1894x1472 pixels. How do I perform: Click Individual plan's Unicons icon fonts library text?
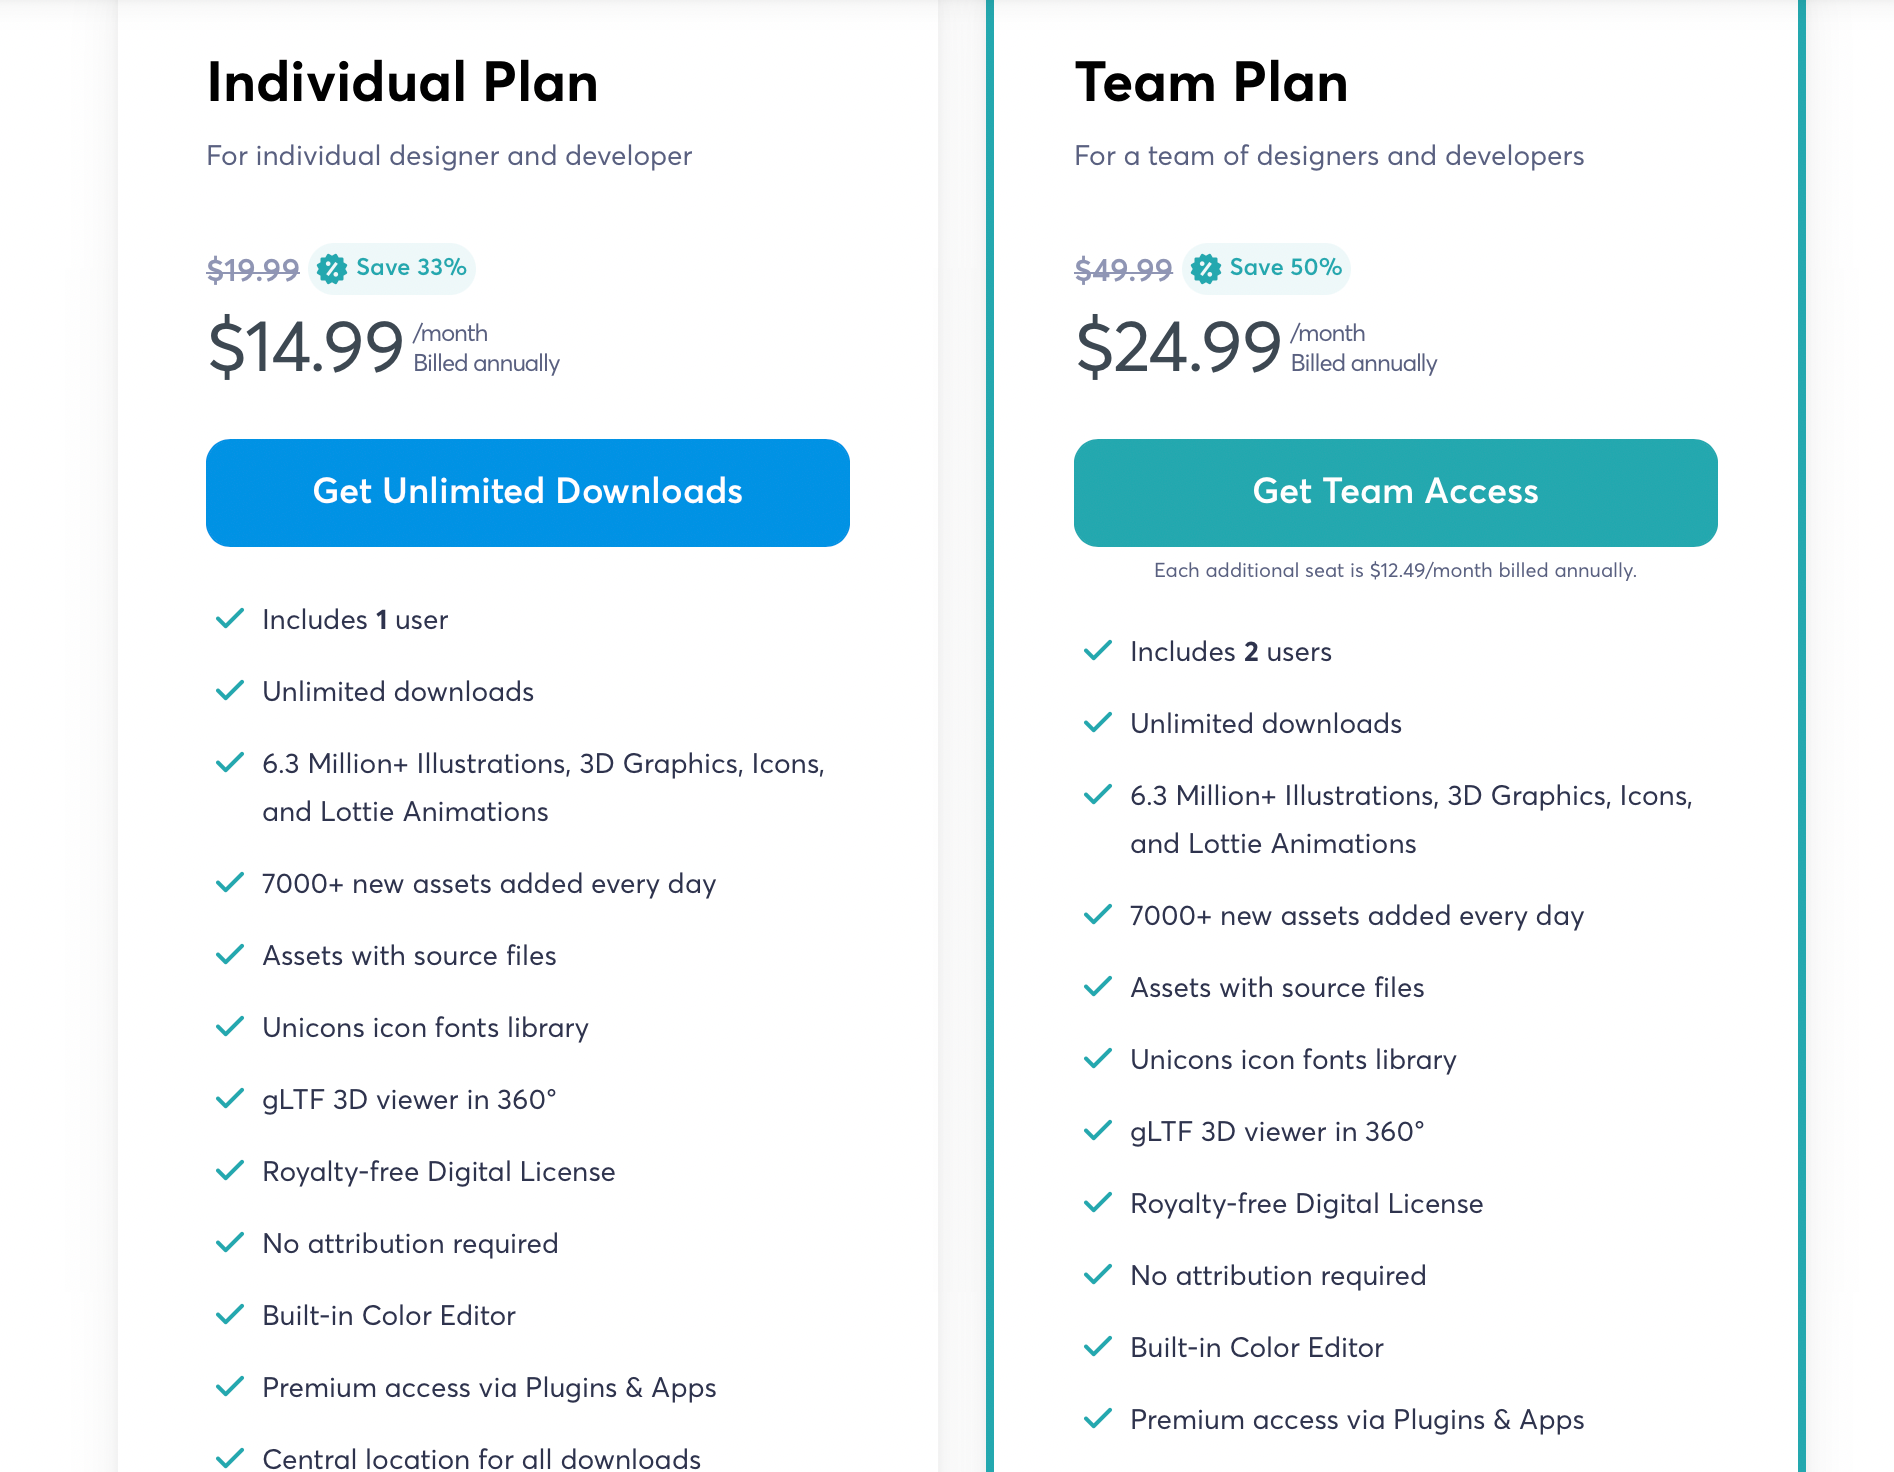[x=425, y=1028]
